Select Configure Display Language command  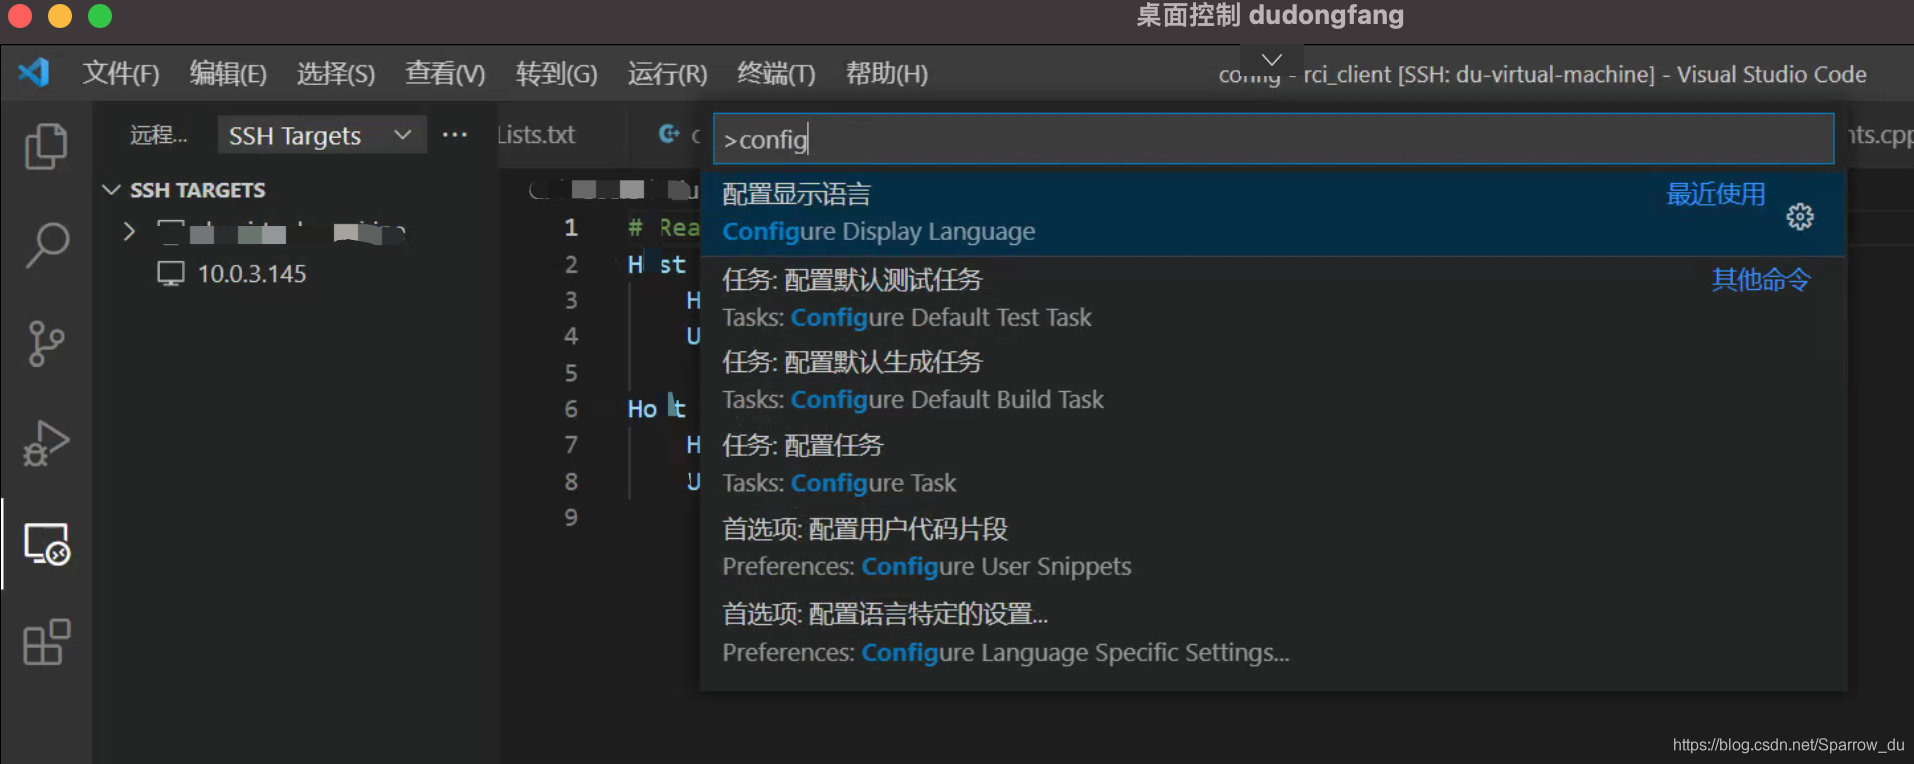(1273, 214)
